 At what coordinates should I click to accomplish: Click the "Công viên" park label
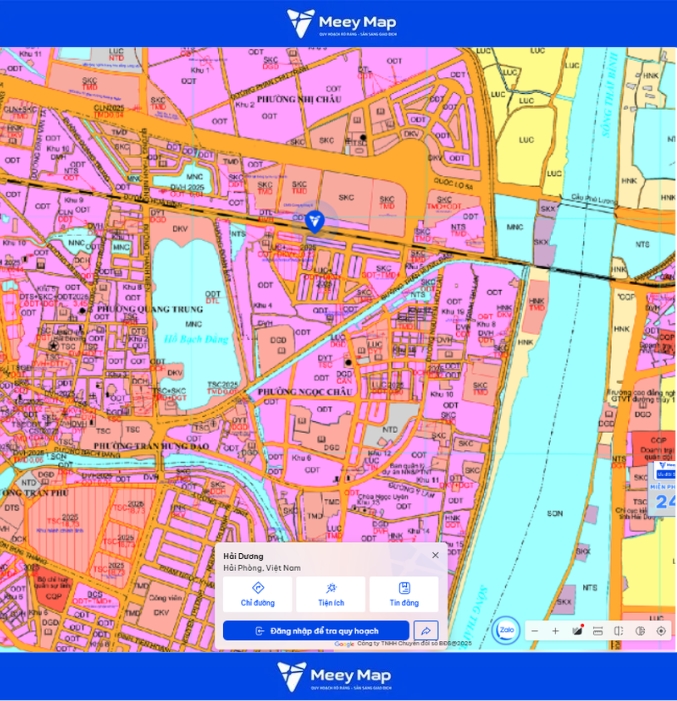click(x=165, y=598)
